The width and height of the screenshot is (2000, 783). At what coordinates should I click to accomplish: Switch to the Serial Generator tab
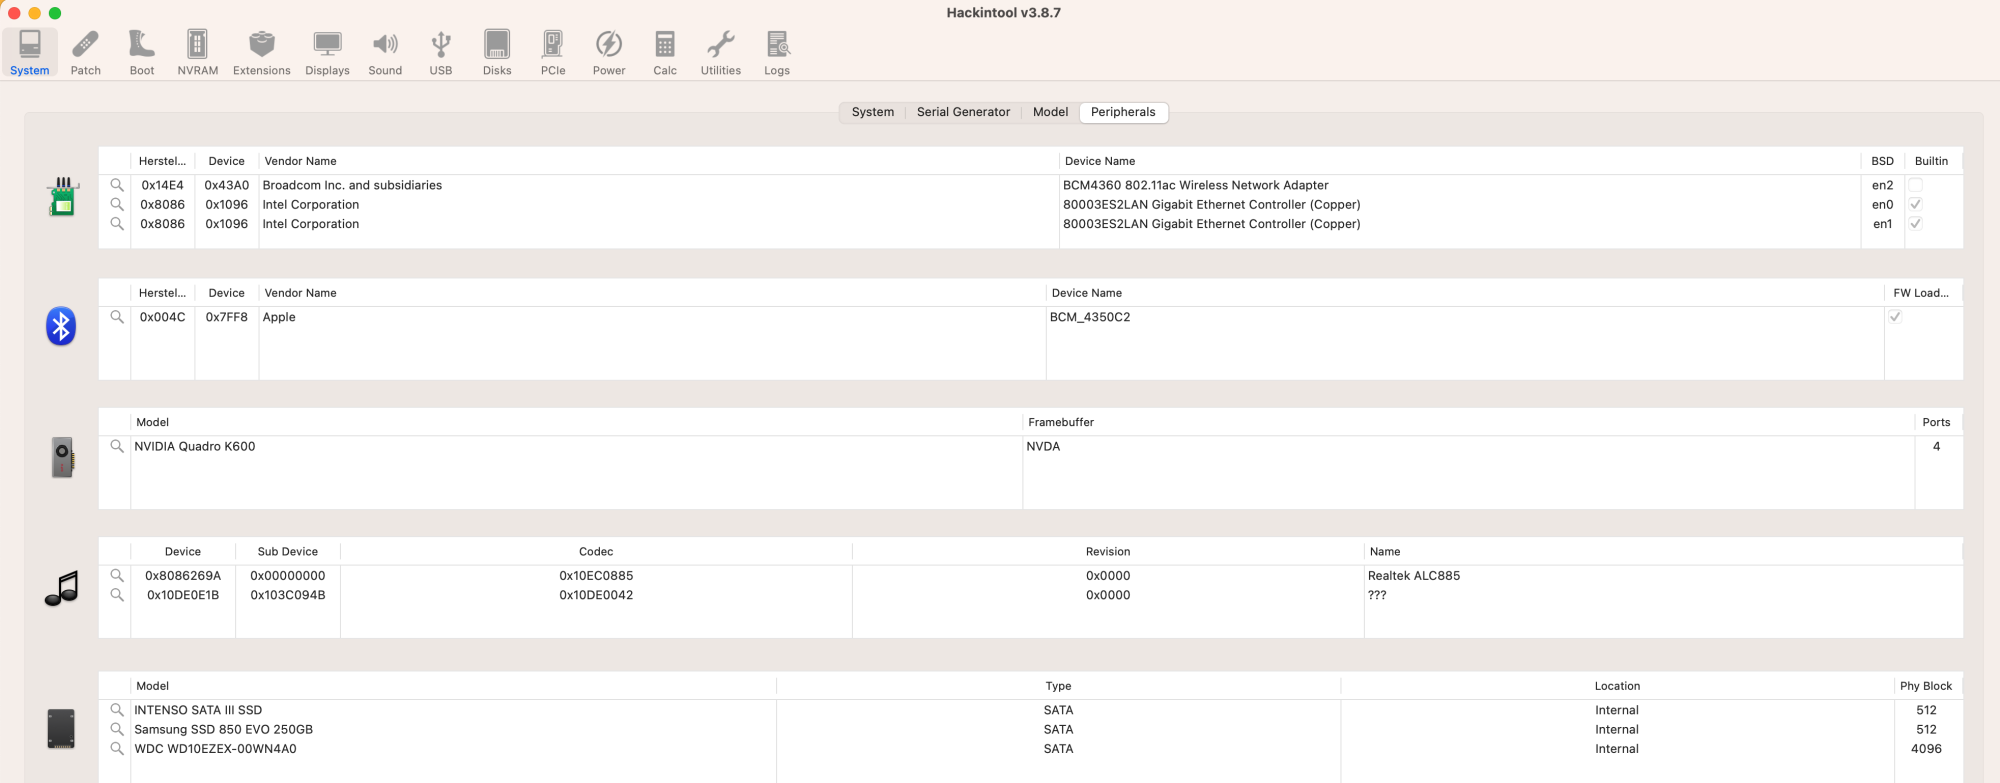pos(963,112)
